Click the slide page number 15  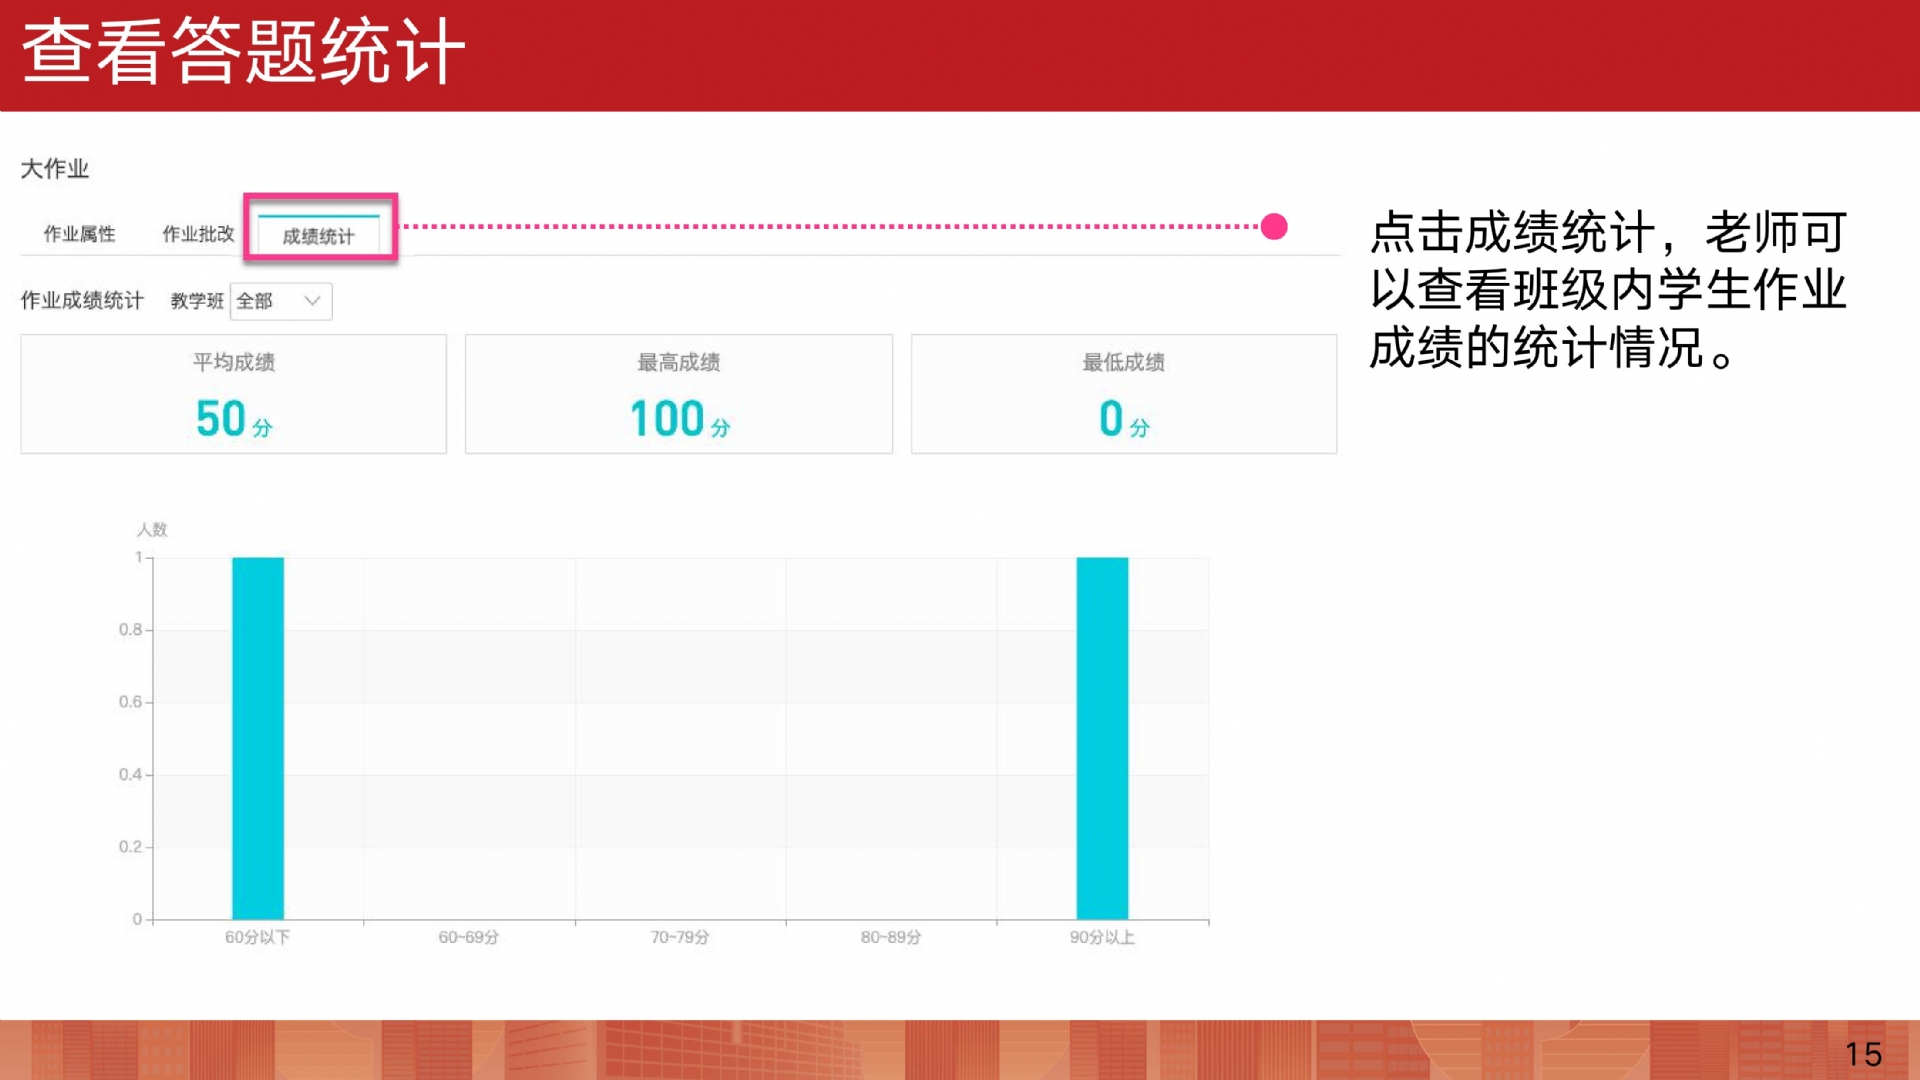pos(1863,1054)
